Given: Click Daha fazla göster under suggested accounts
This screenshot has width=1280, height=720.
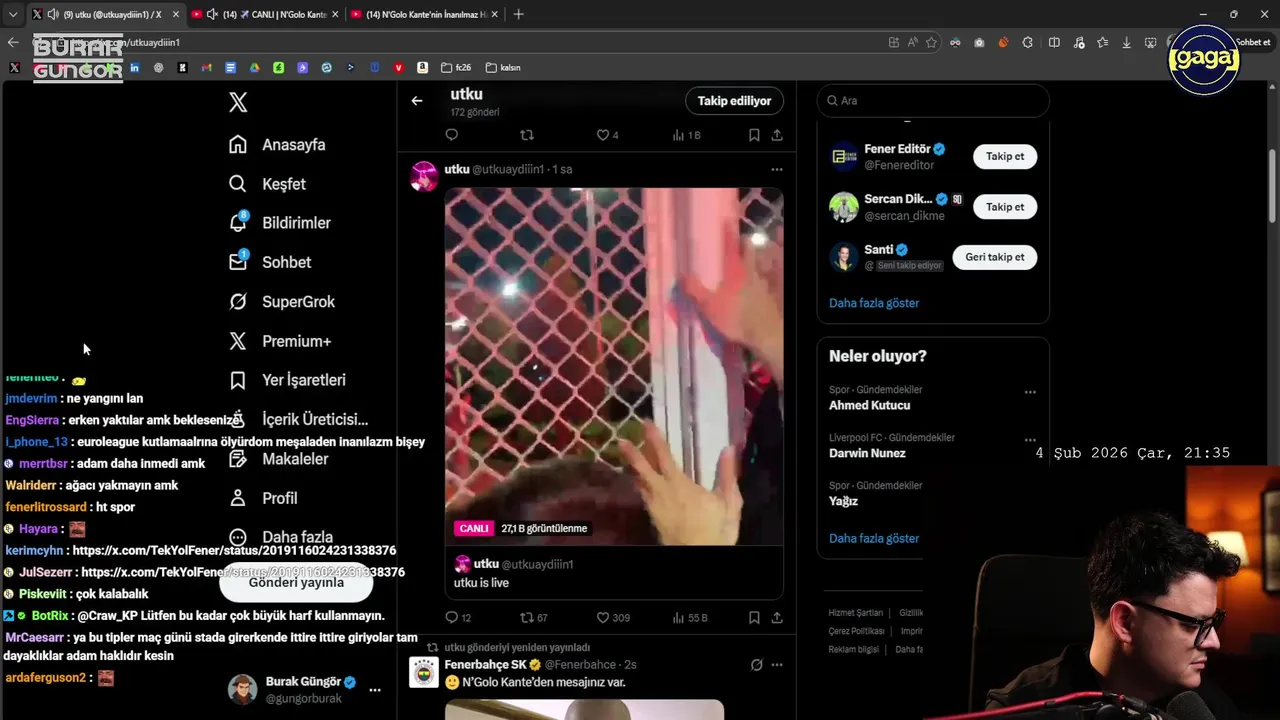Looking at the screenshot, I should (874, 303).
